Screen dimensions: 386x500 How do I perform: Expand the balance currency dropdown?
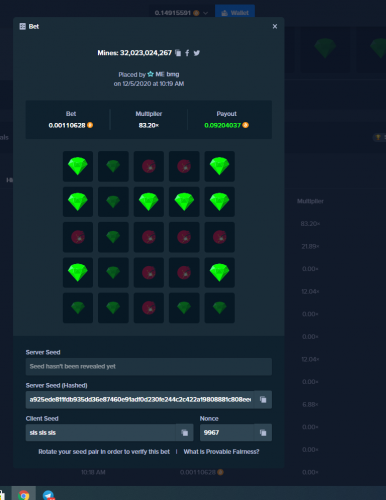pos(205,13)
